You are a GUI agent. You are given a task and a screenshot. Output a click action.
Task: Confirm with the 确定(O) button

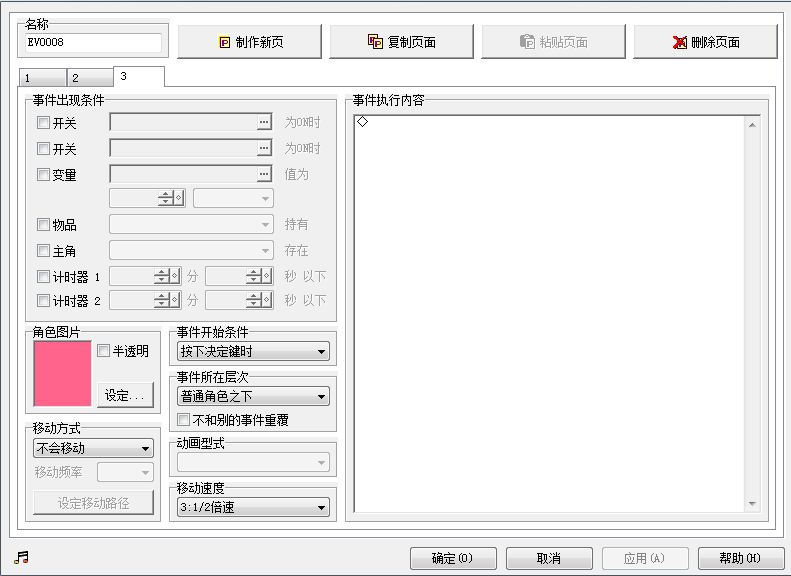point(453,558)
